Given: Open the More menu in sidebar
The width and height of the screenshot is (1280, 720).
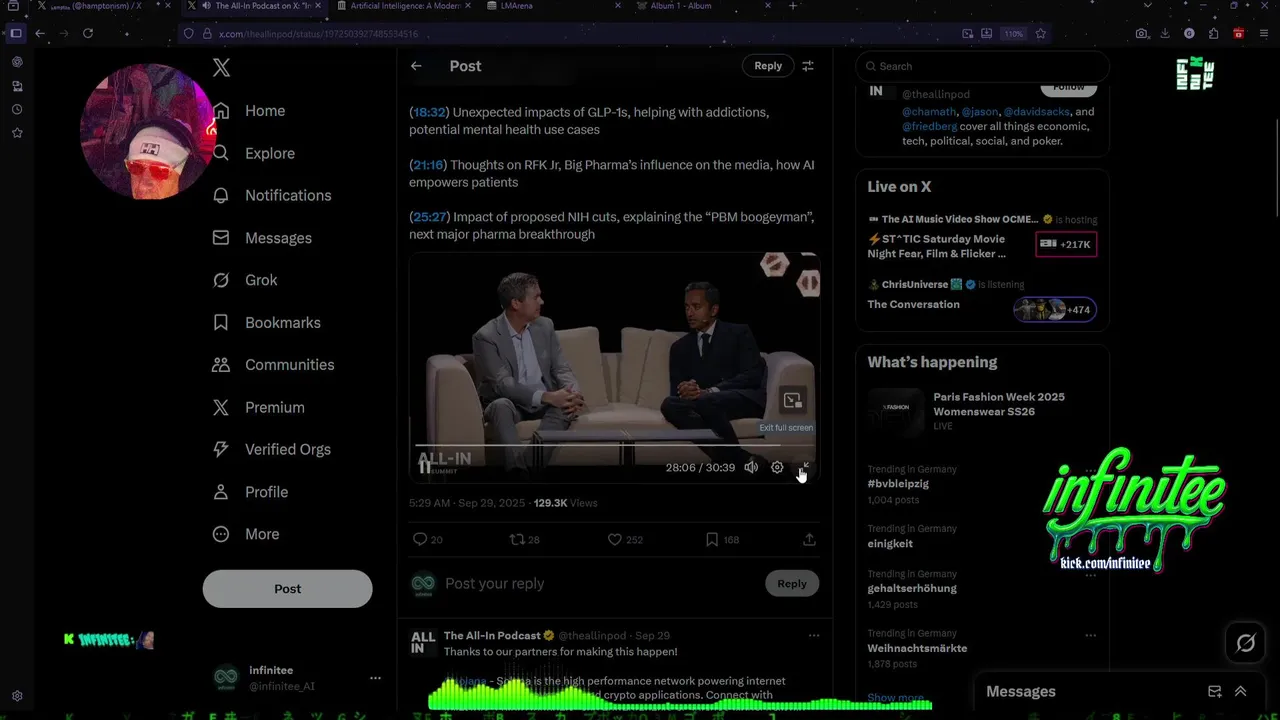Looking at the screenshot, I should (246, 534).
